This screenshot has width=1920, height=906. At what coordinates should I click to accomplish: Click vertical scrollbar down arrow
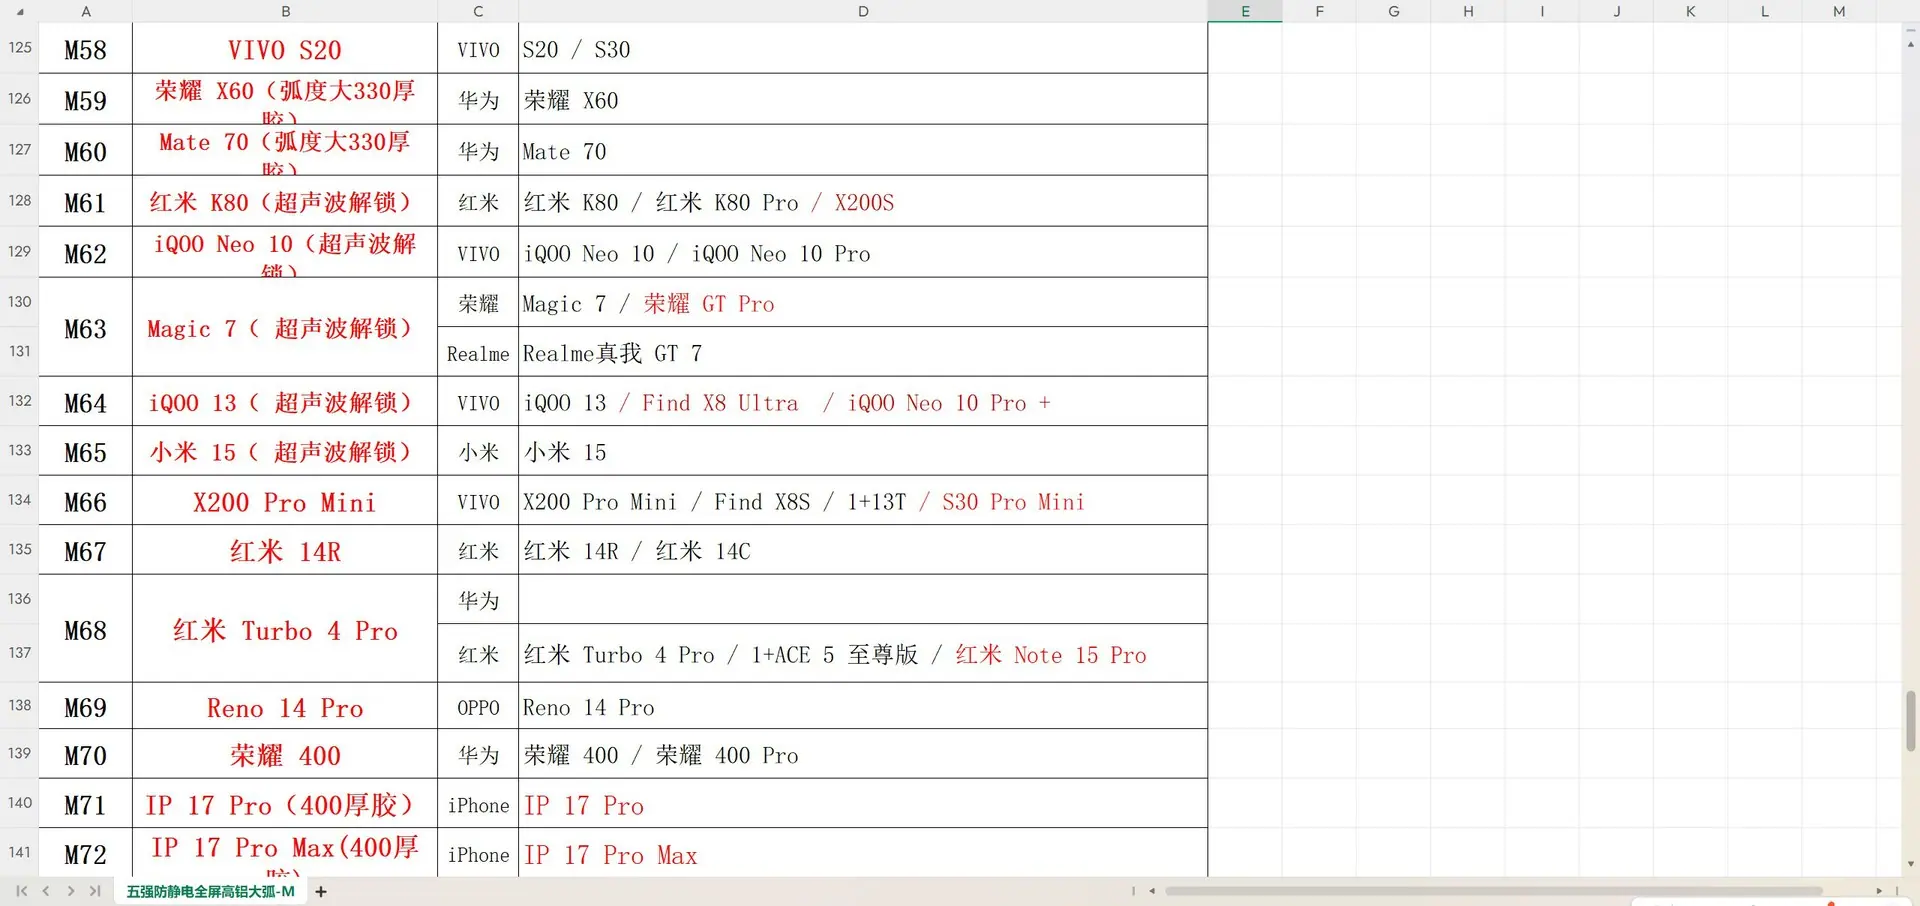pos(1910,864)
